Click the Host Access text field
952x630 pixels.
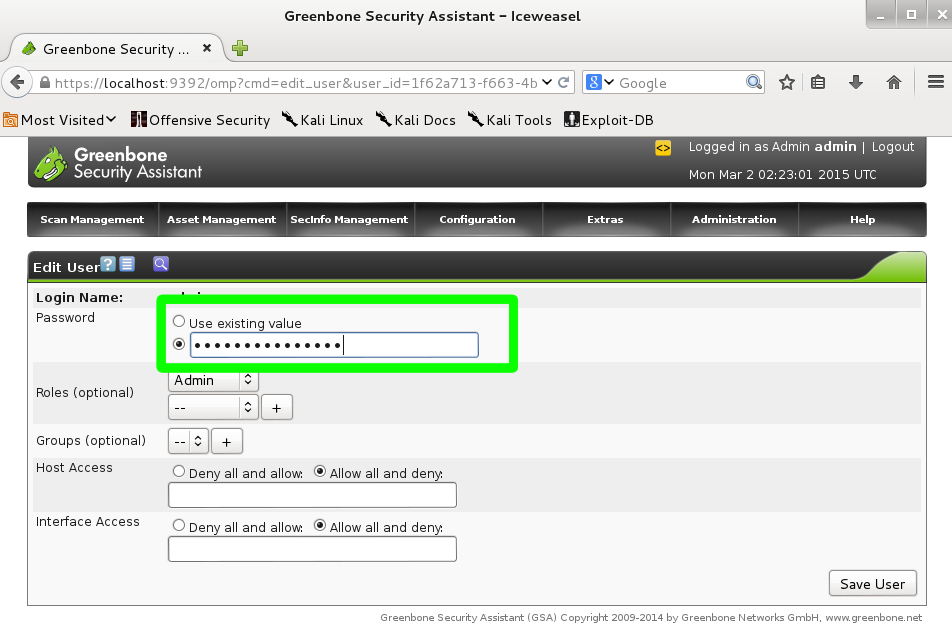(x=312, y=495)
